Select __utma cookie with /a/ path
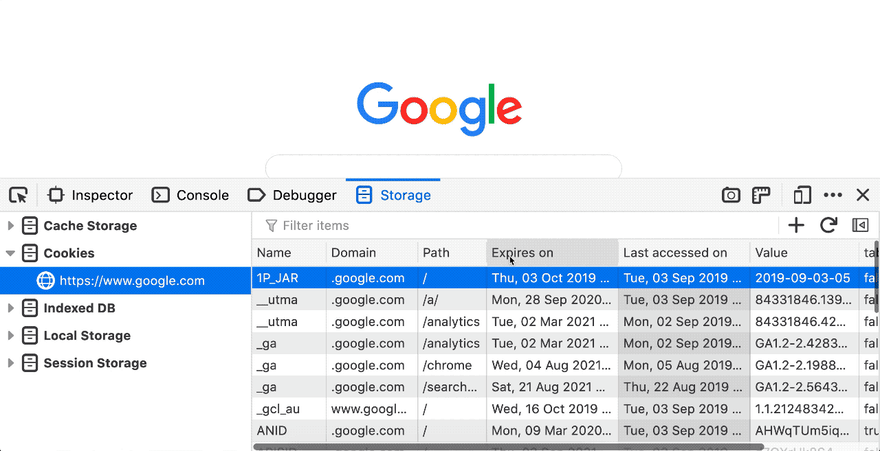 point(563,300)
